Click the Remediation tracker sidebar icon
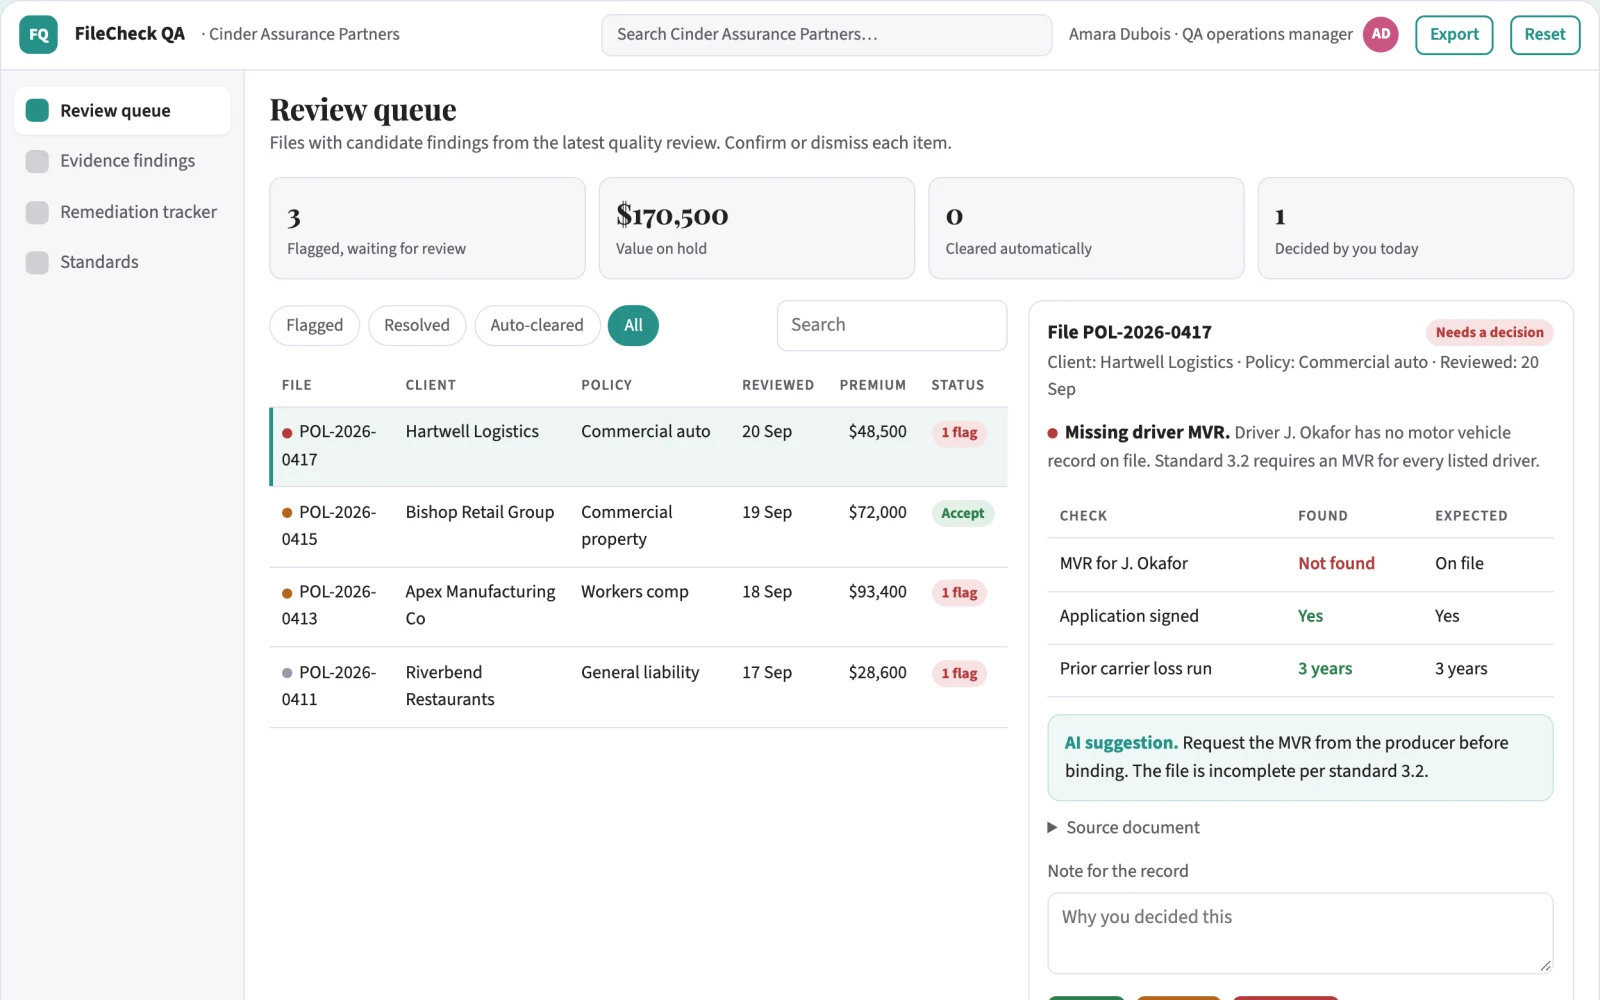 coord(37,212)
